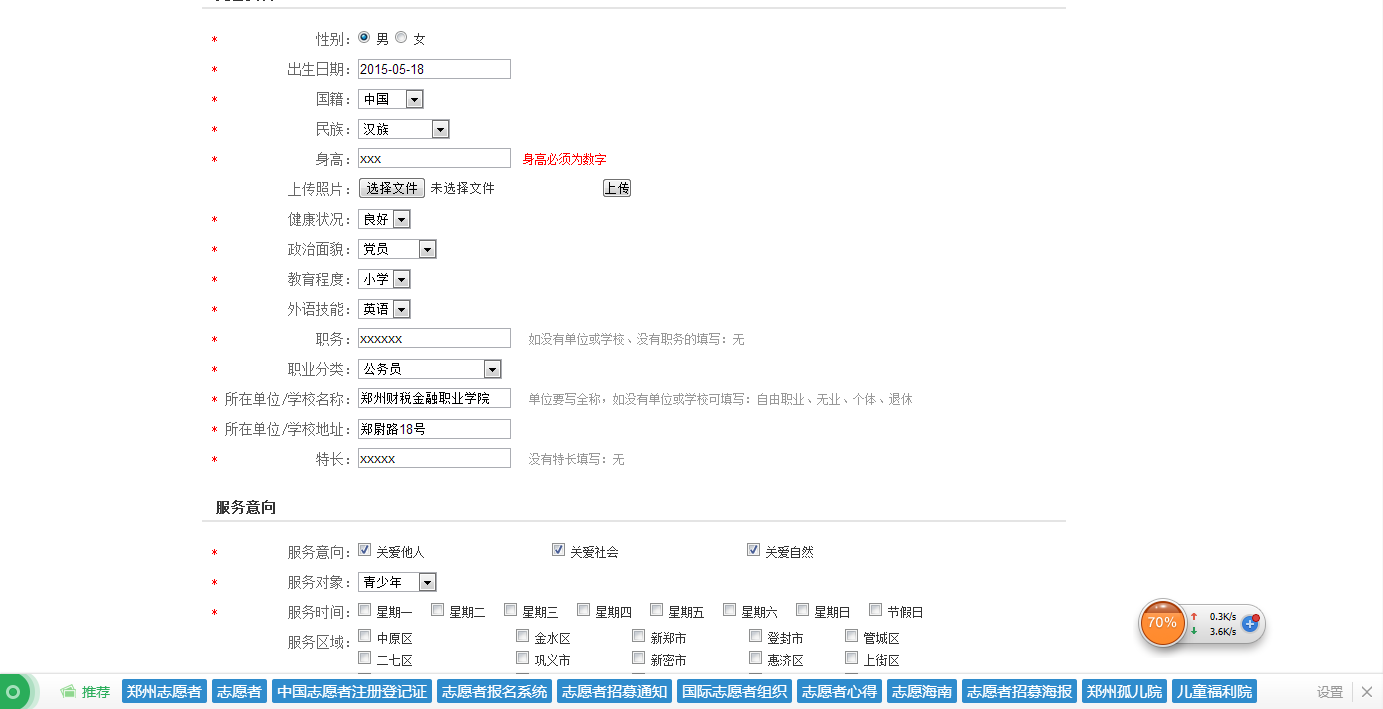This screenshot has width=1383, height=709.
Task: Click the green 推荐 icon
Action: 69,692
